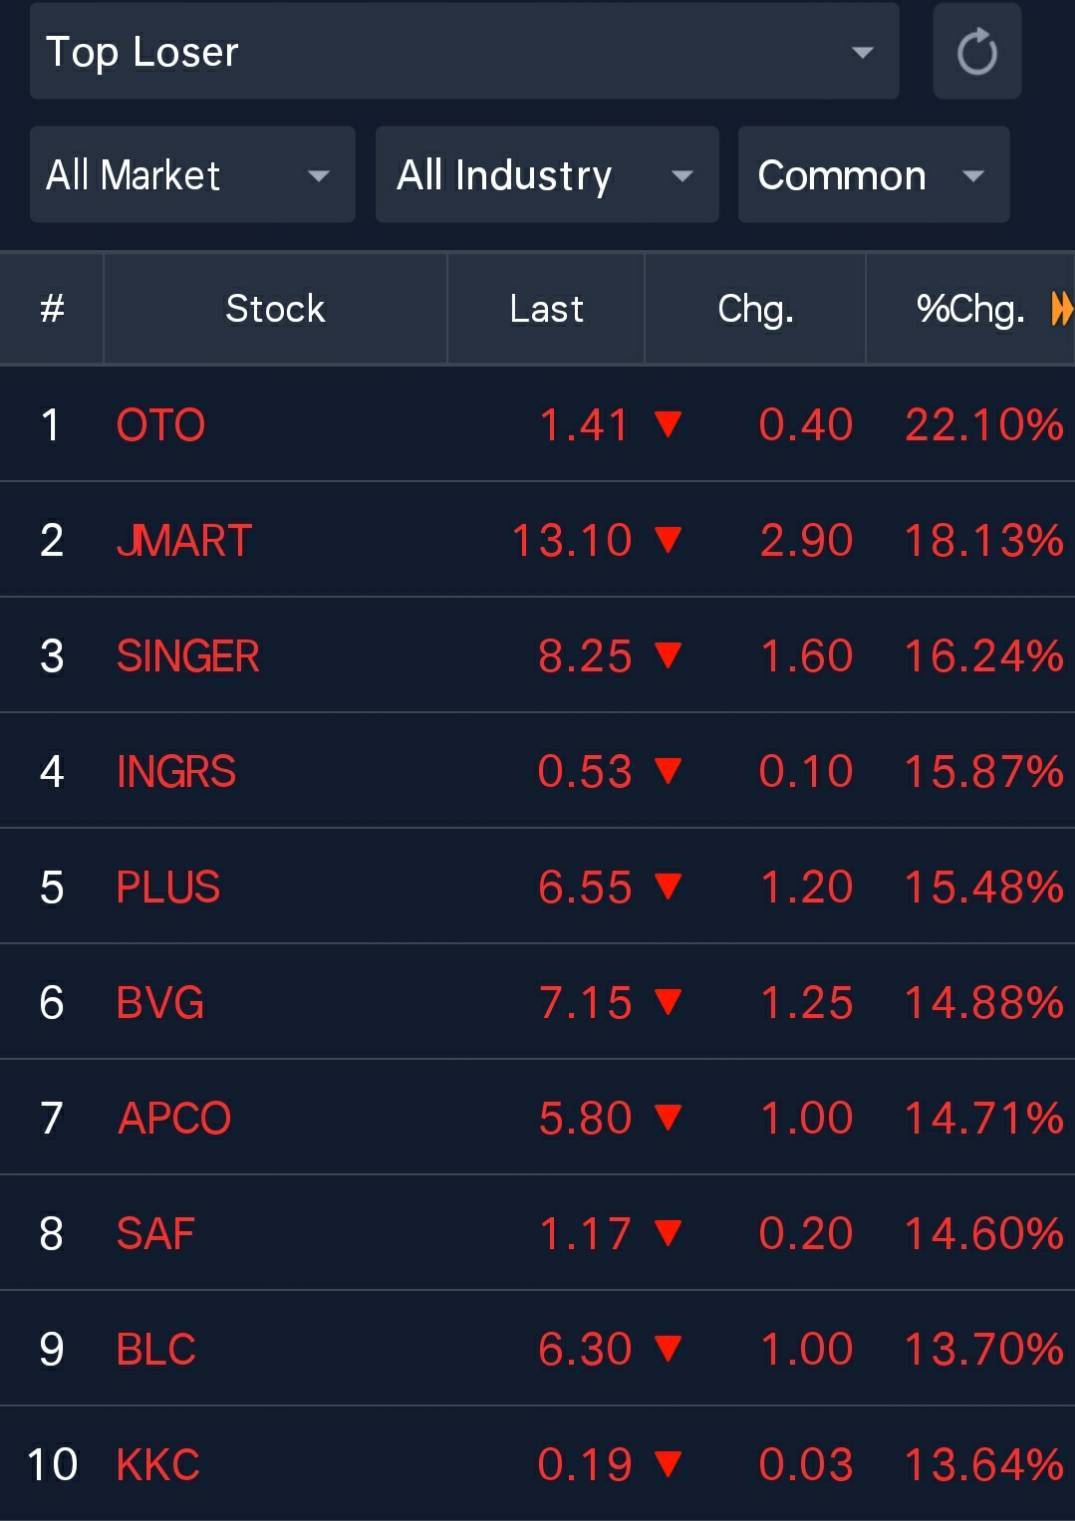Click the red down arrow beside JMART

(x=668, y=540)
